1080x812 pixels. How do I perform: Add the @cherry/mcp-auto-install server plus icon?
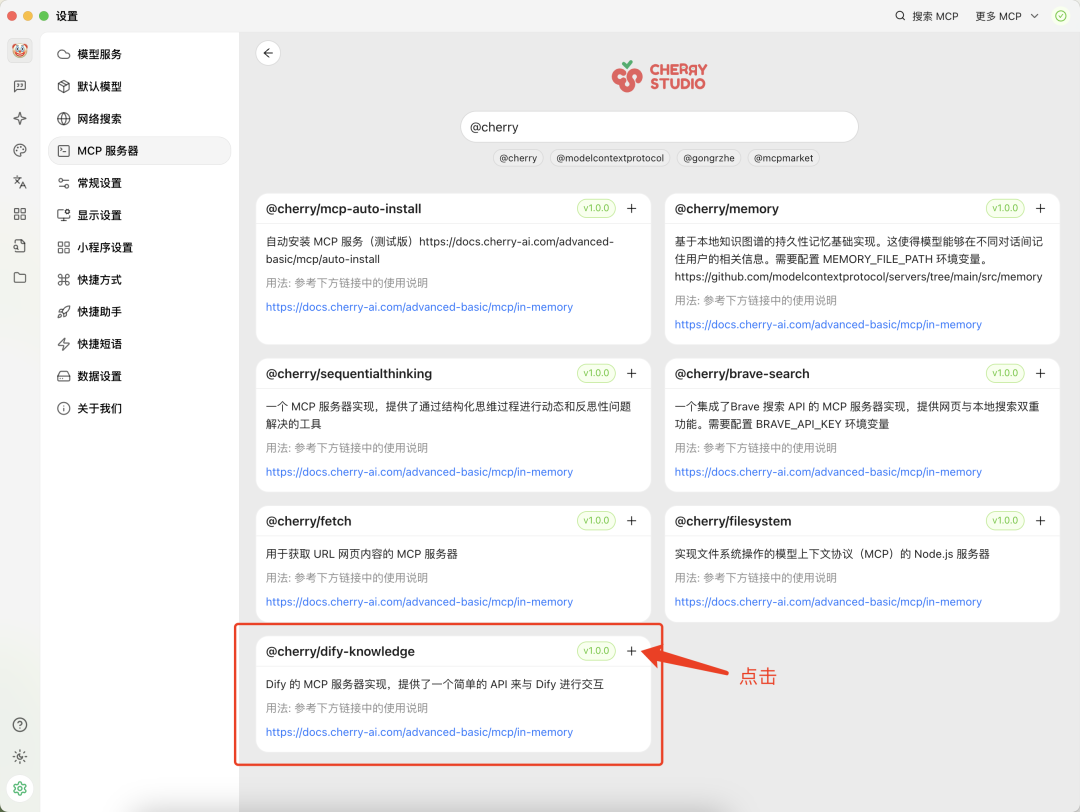coord(632,208)
